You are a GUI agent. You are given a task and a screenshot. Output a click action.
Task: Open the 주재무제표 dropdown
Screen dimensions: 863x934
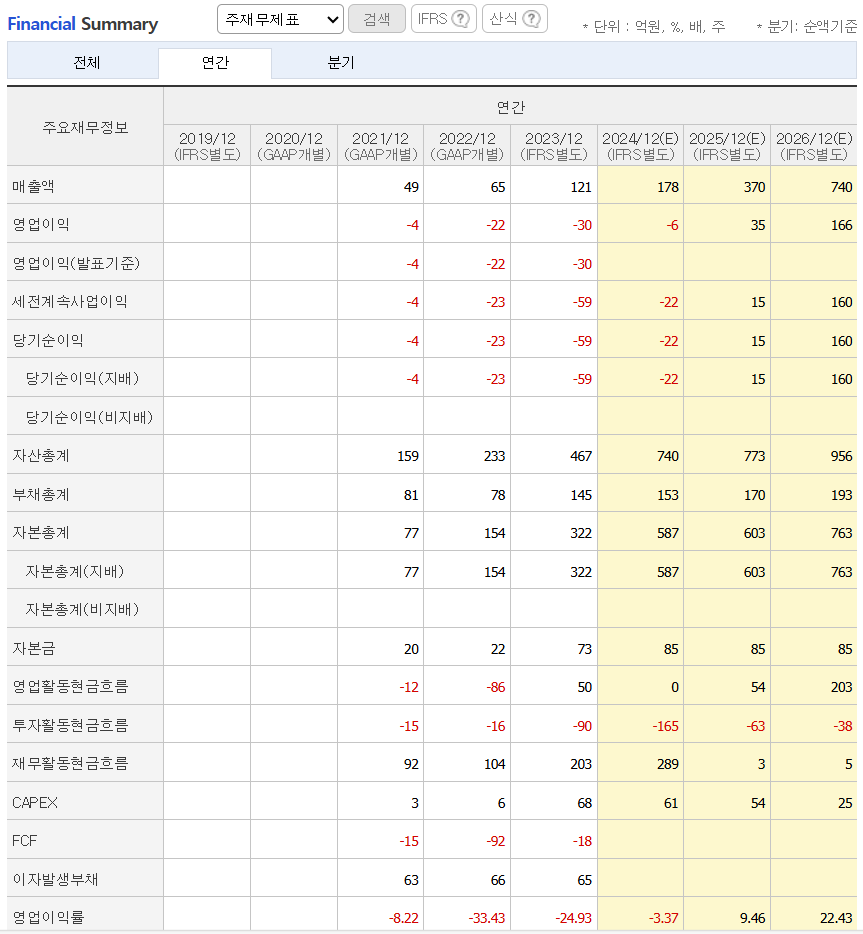pos(280,19)
